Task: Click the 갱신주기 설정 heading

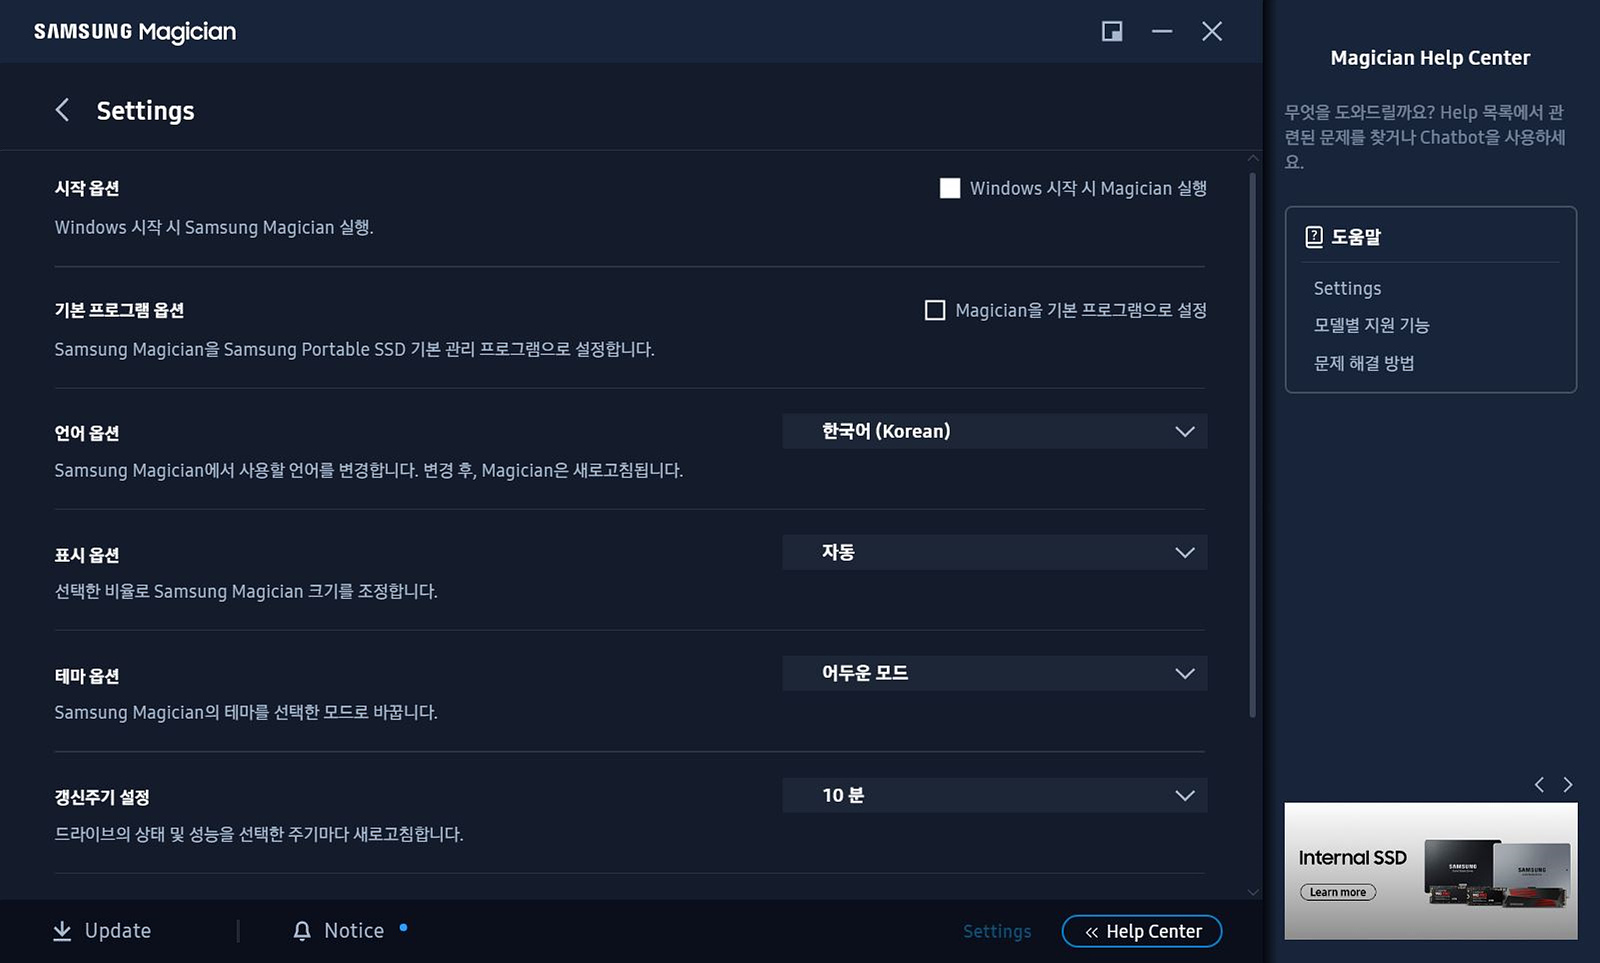Action: coord(102,797)
